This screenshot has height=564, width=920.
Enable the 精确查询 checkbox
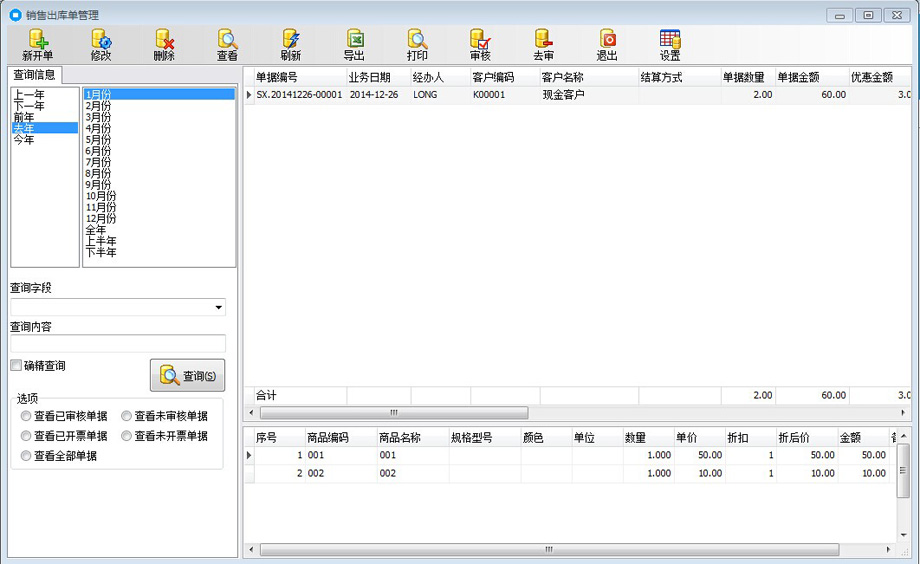pyautogui.click(x=16, y=365)
